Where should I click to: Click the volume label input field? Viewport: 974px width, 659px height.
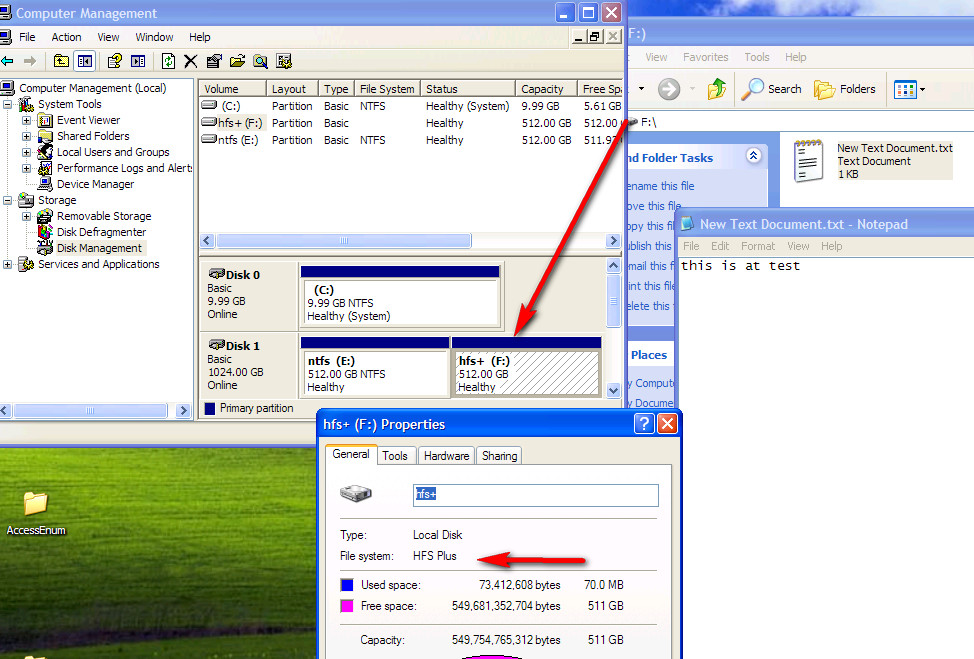(x=535, y=495)
